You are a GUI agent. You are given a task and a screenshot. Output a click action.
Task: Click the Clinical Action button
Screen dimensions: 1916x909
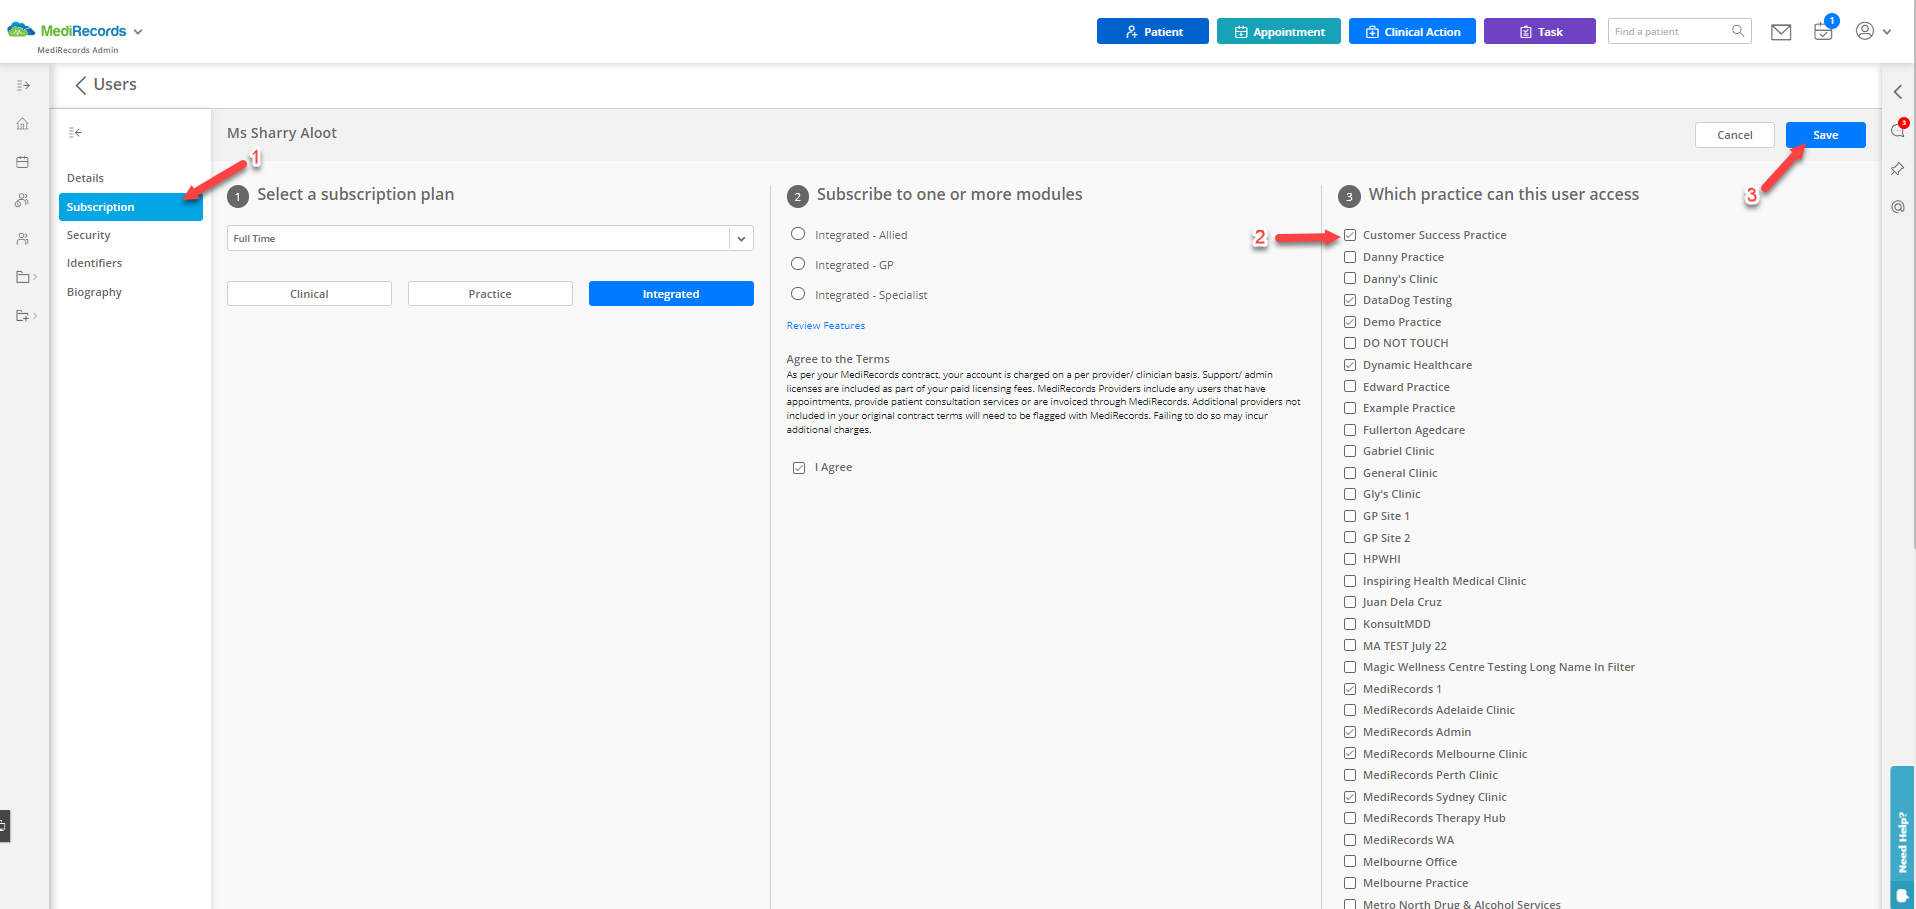pyautogui.click(x=1412, y=32)
